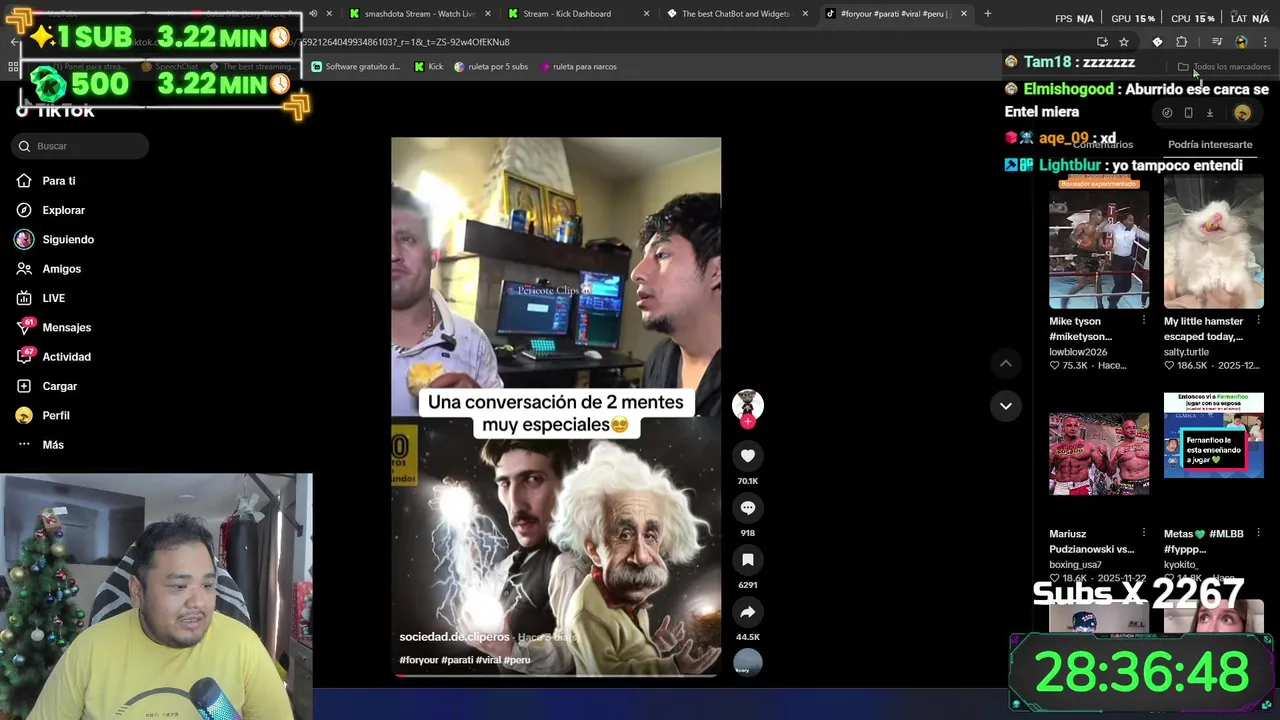Click the #peru hashtag in caption
This screenshot has height=720, width=1280.
click(517, 660)
